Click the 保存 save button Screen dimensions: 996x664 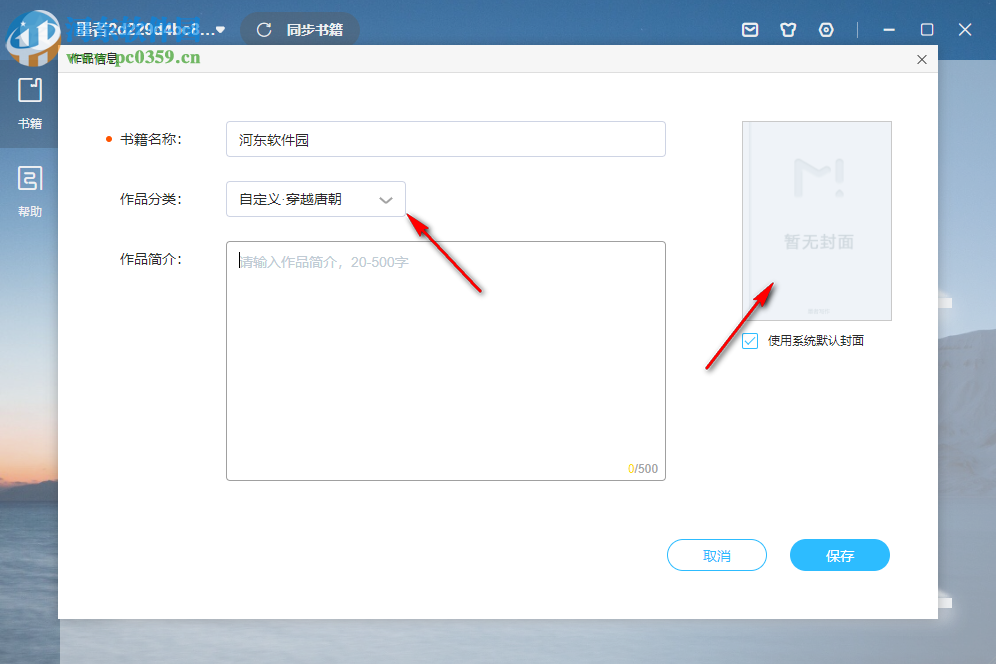pos(839,555)
